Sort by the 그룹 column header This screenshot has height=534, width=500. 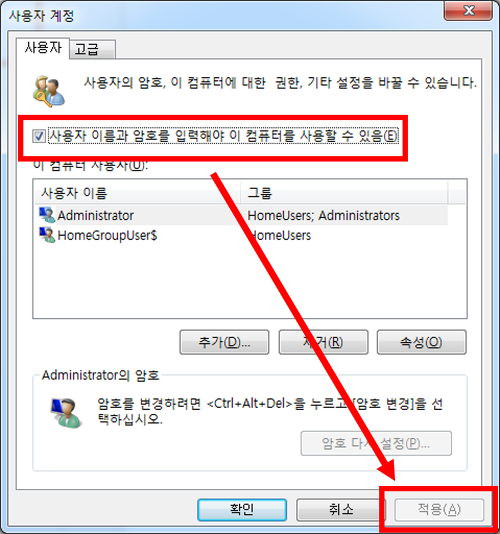(x=344, y=193)
